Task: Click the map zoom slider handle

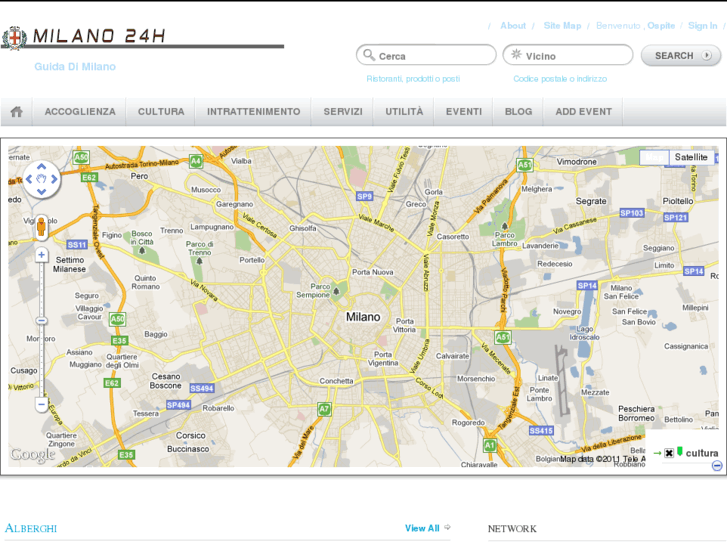Action: click(41, 321)
